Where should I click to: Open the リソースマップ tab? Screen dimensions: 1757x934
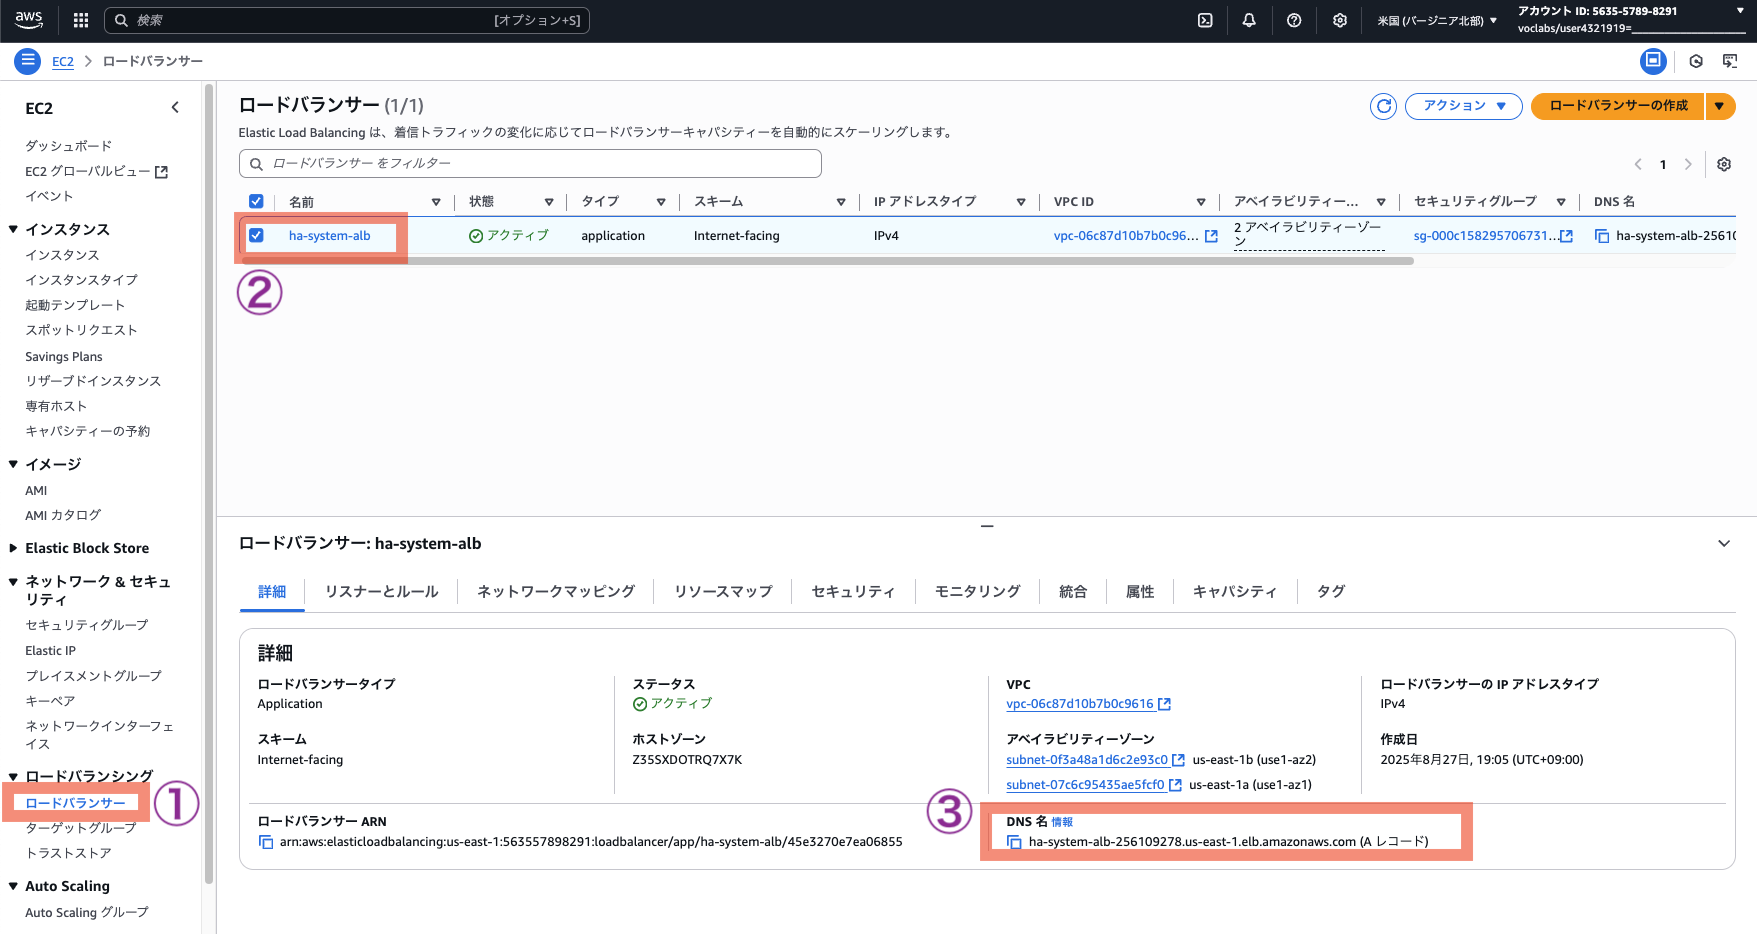[x=723, y=592]
